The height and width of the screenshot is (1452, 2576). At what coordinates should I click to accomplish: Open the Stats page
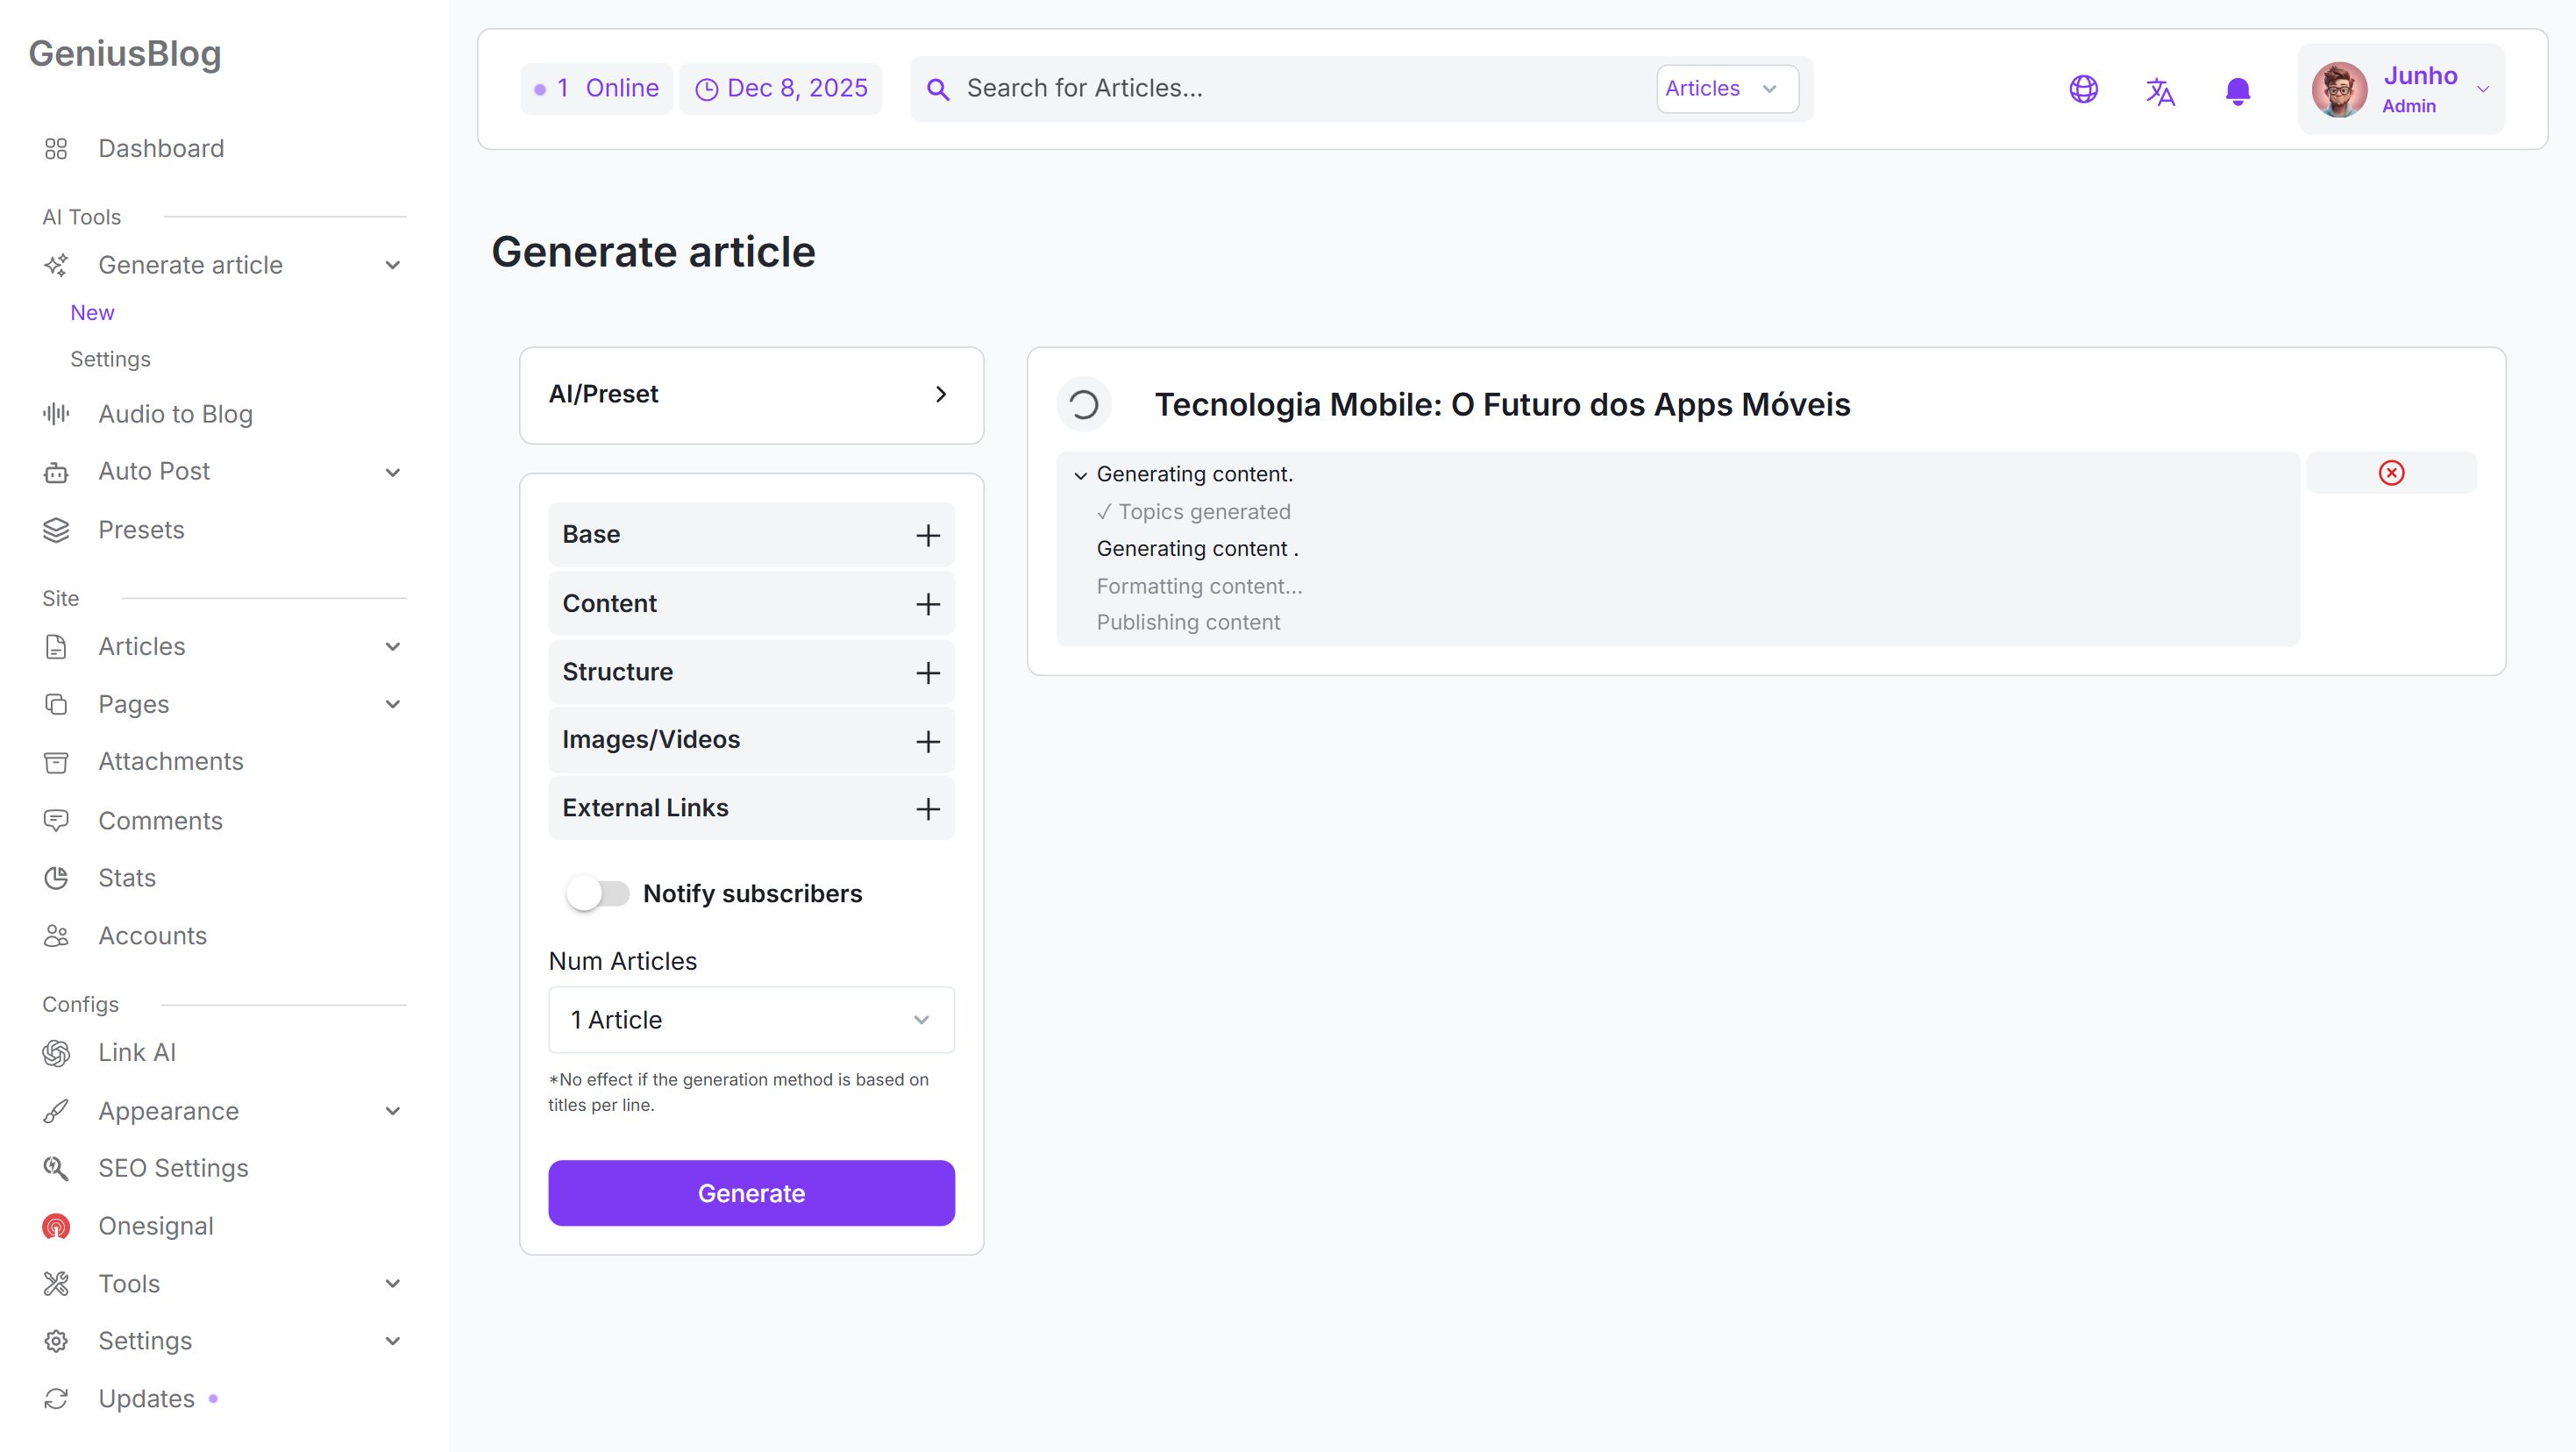click(x=127, y=878)
